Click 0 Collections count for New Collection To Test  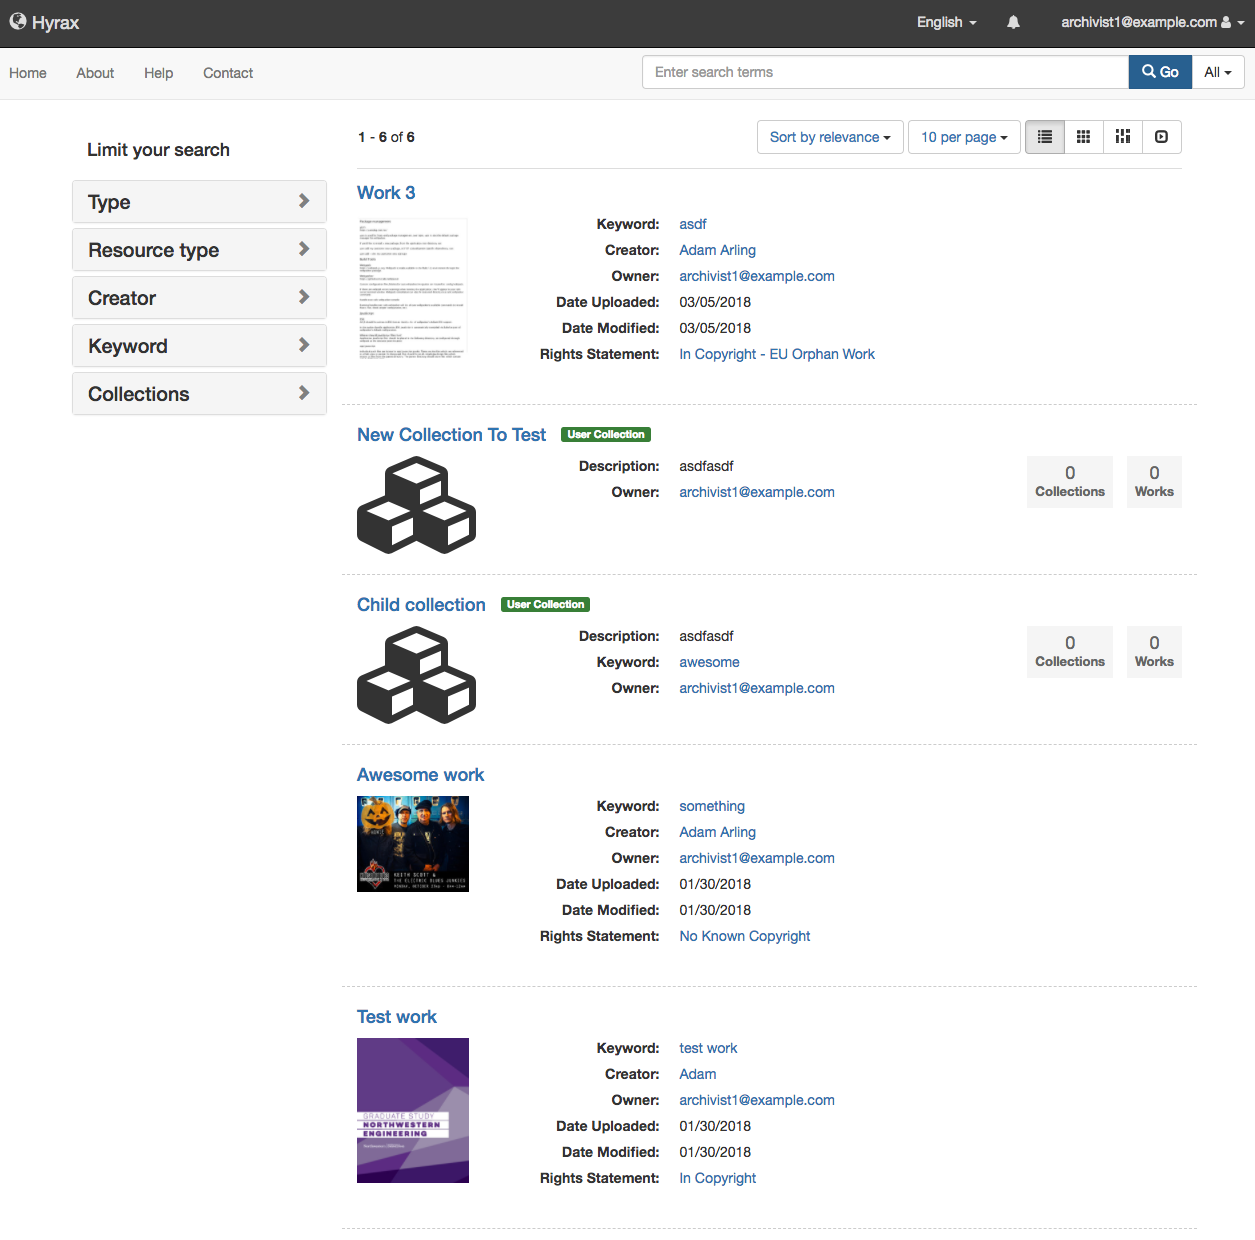pos(1070,482)
